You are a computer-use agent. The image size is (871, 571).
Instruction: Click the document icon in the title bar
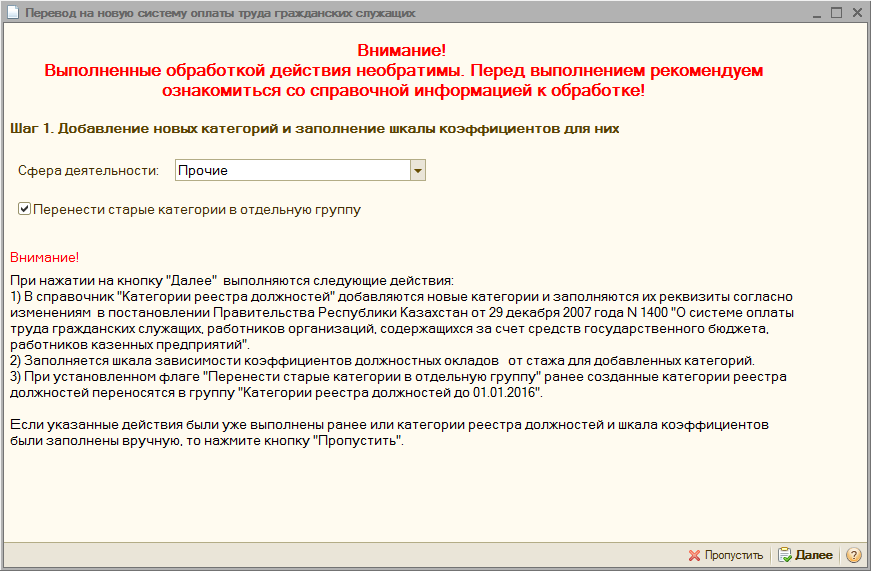pos(11,13)
